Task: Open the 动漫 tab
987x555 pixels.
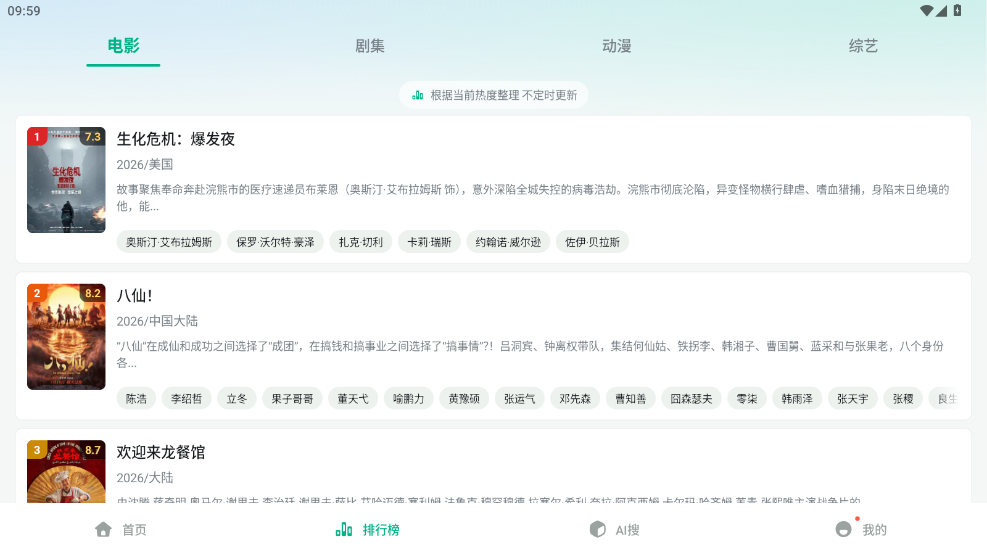Action: 617,46
